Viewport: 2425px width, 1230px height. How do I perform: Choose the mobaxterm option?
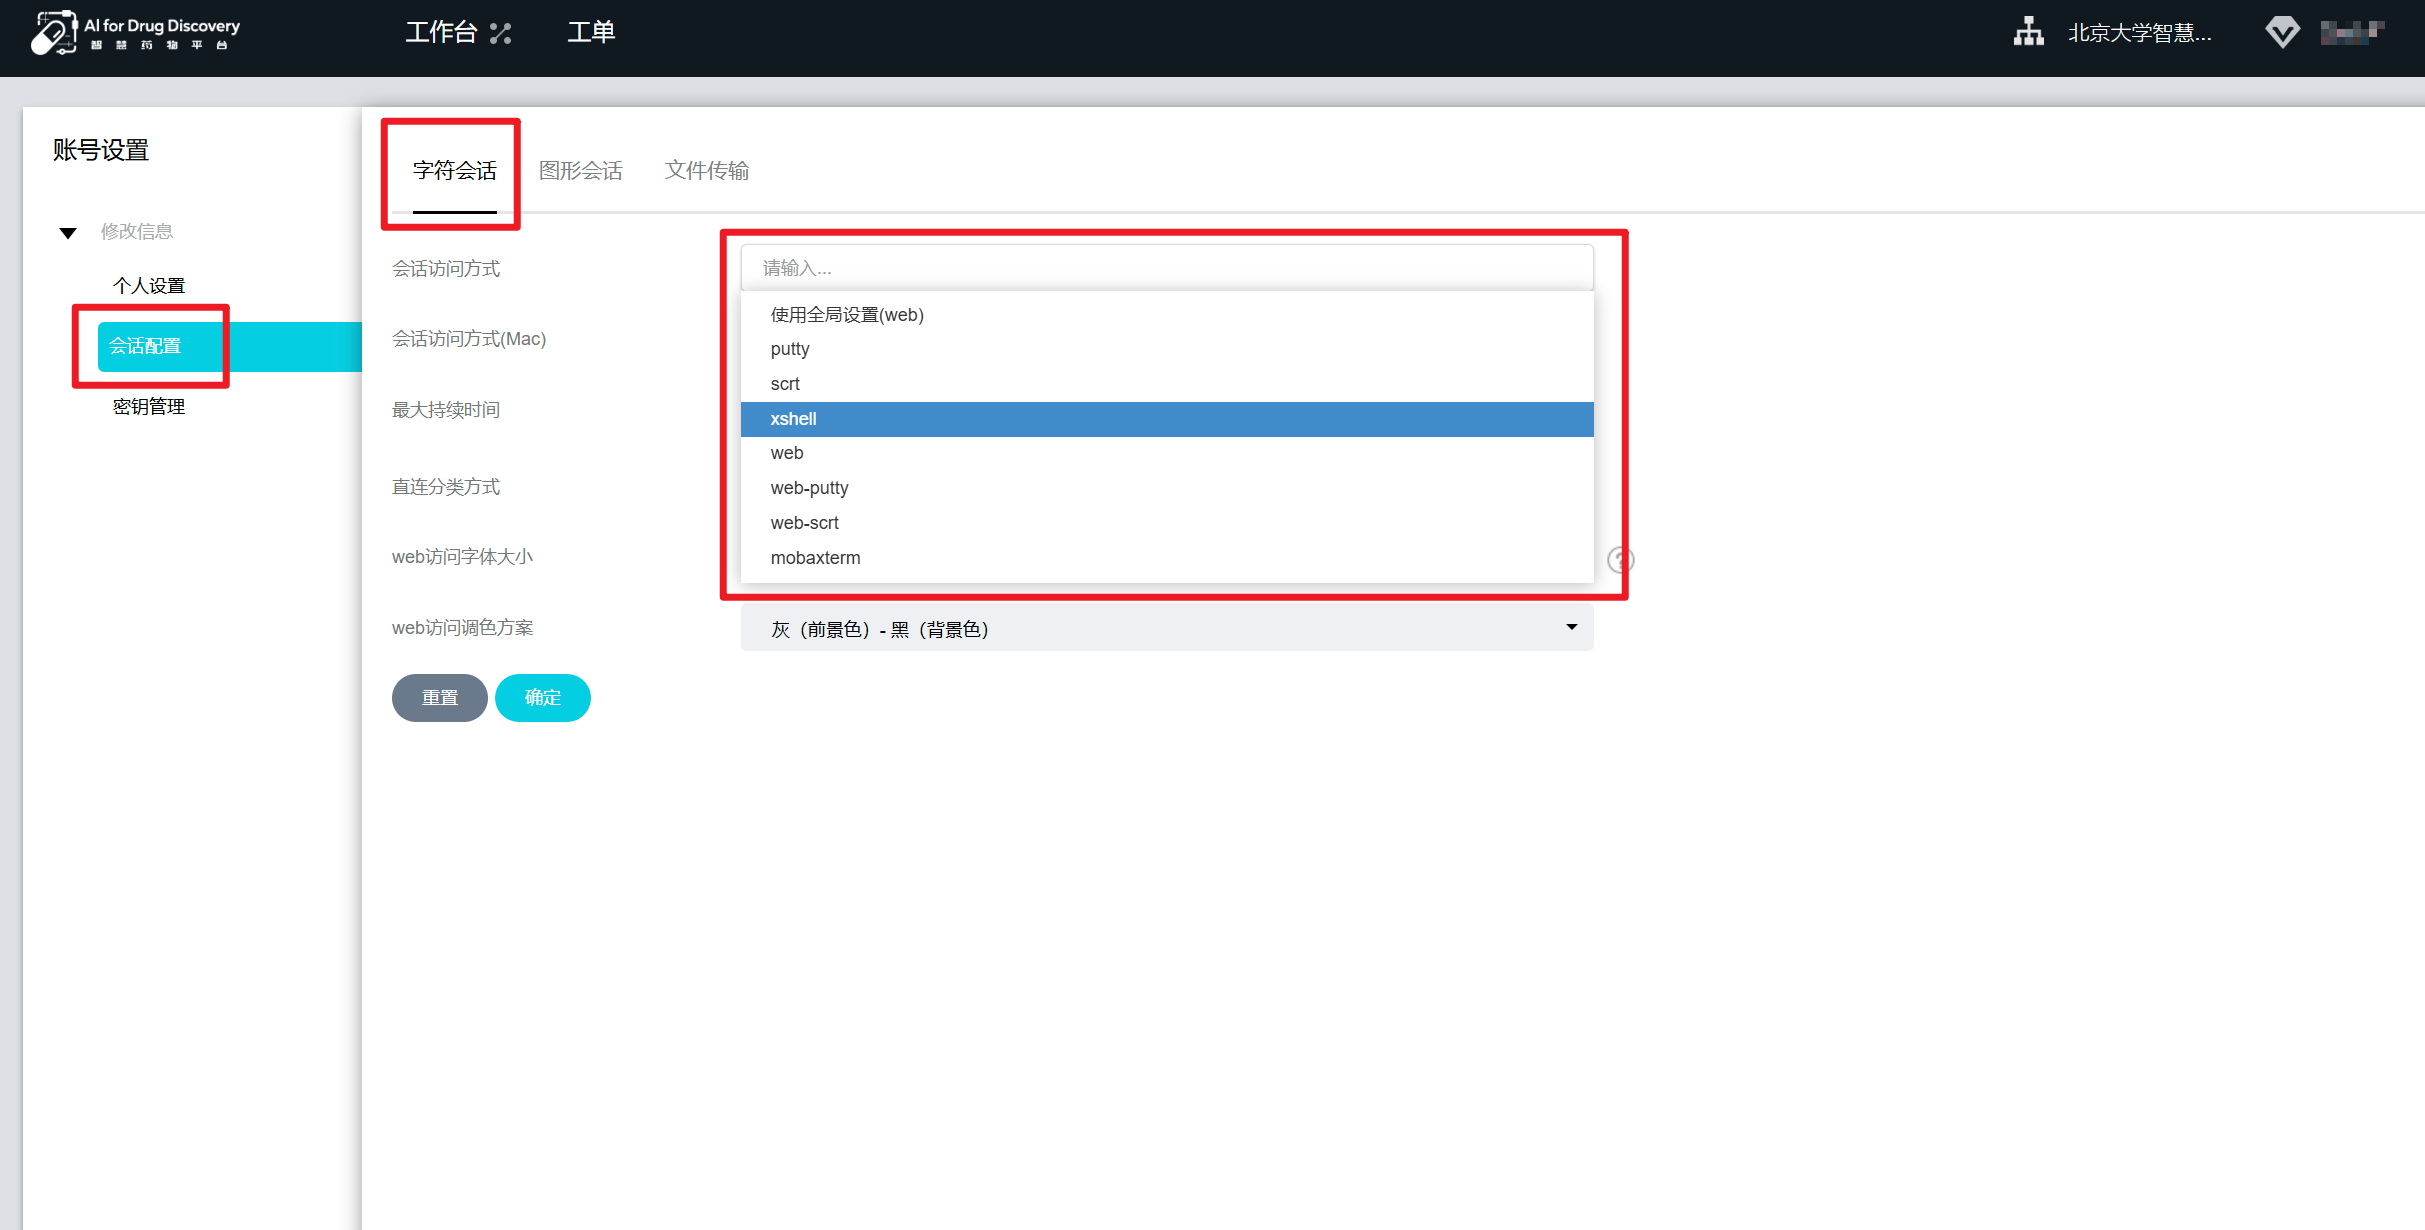coord(1167,558)
